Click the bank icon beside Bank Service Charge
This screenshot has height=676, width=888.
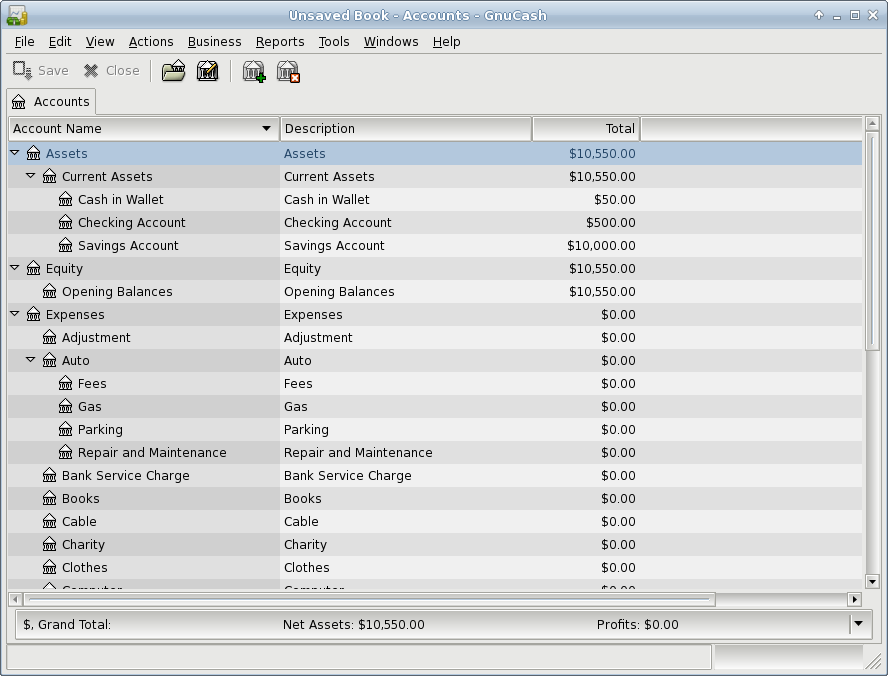click(x=49, y=476)
